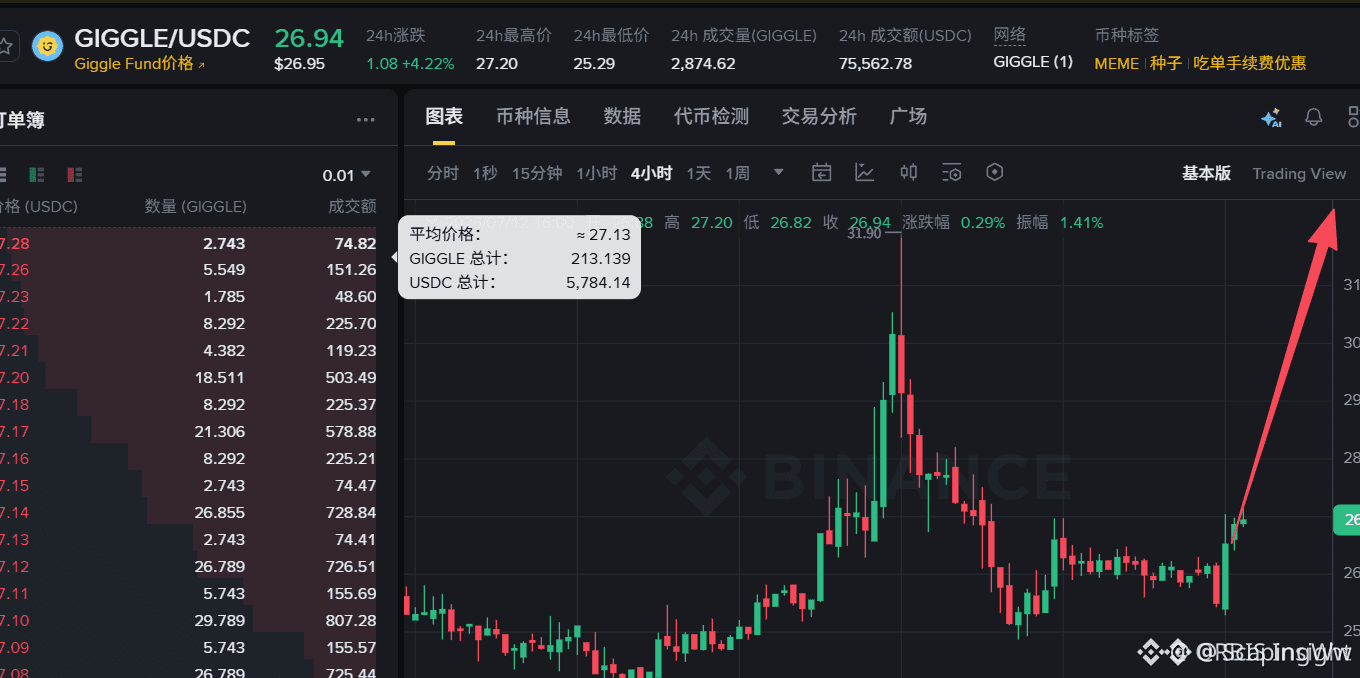Click the 种子 tag
Screen dimensions: 1360x678
(x=1166, y=63)
